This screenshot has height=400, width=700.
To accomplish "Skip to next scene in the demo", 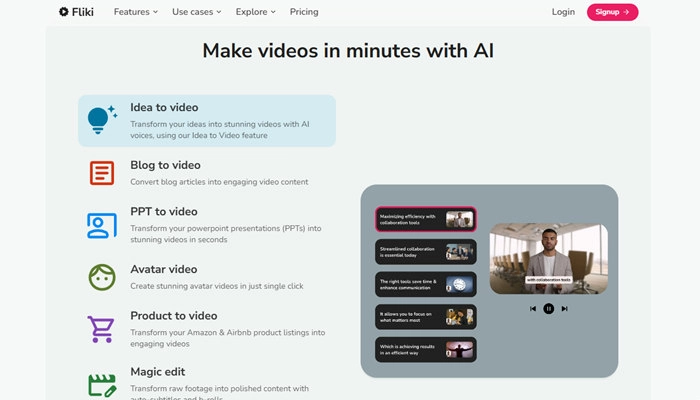I will tap(565, 308).
